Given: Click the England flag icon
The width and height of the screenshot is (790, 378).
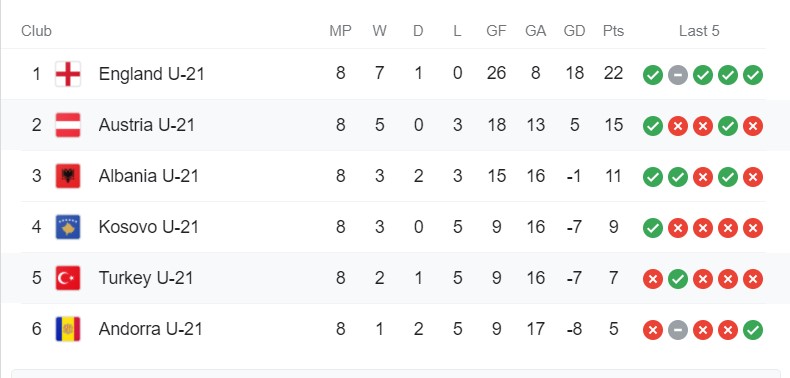Looking at the screenshot, I should pos(68,74).
